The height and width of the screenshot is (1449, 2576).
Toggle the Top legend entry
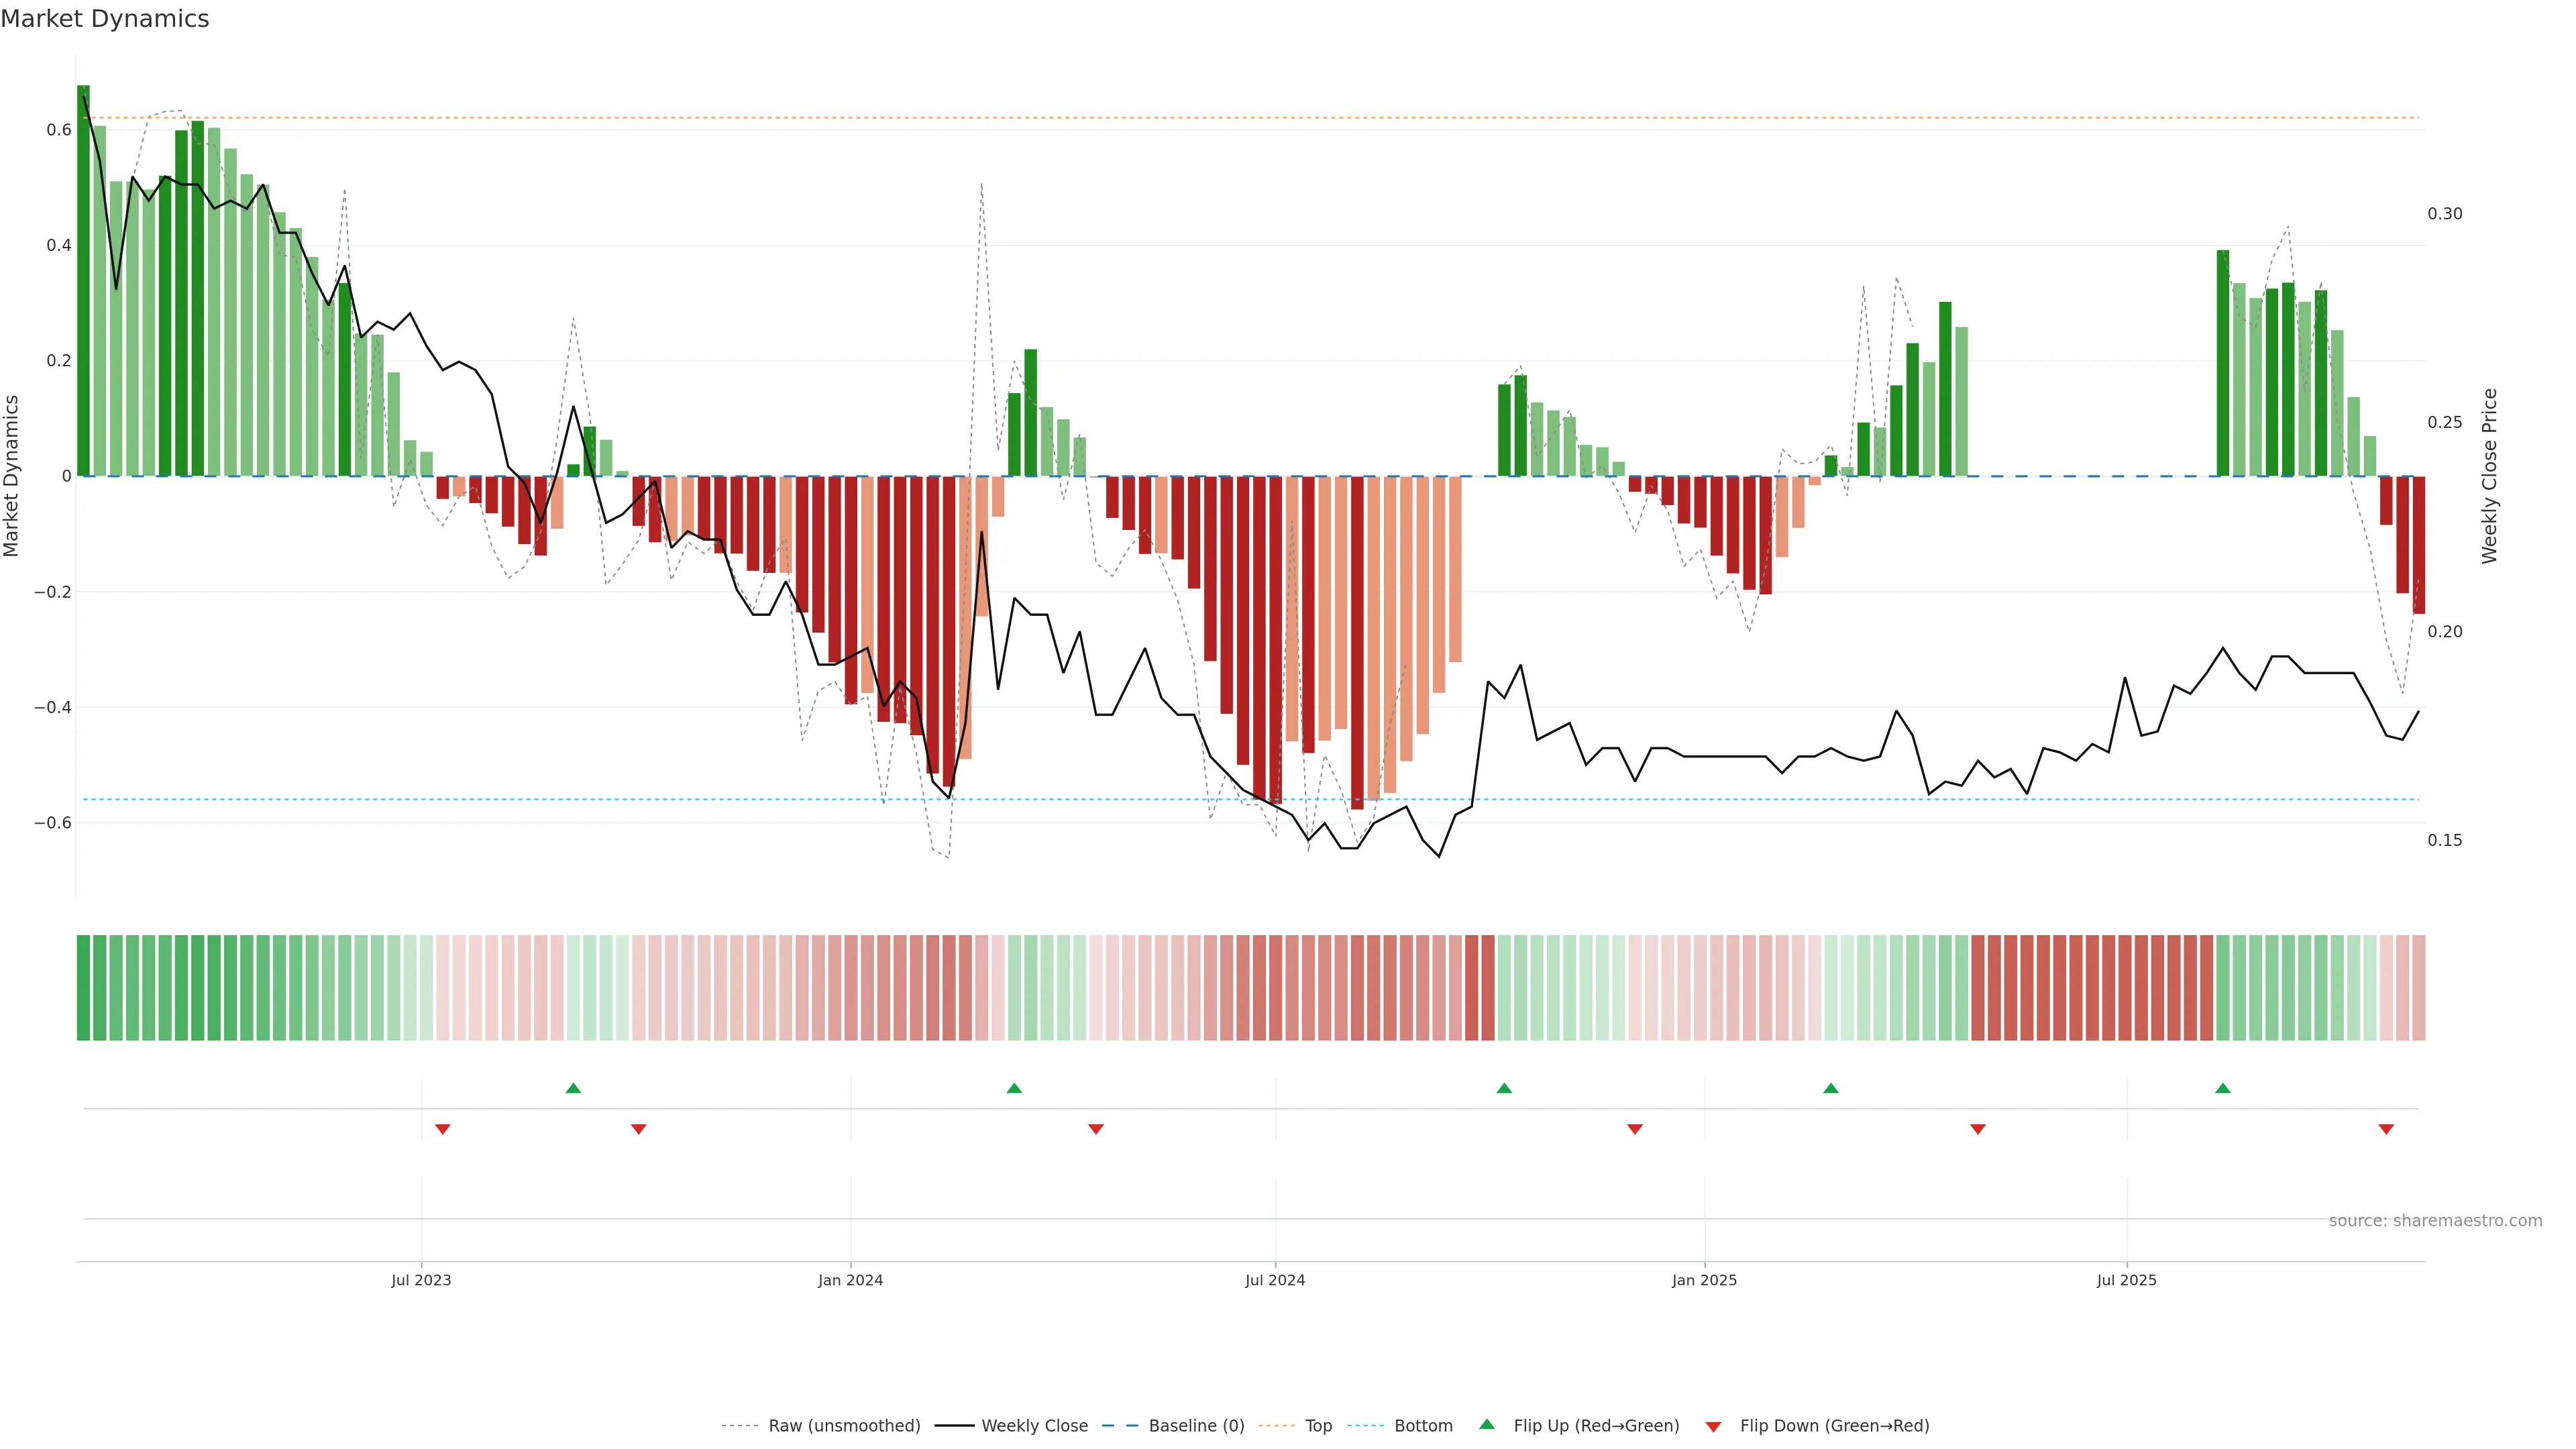1318,1426
